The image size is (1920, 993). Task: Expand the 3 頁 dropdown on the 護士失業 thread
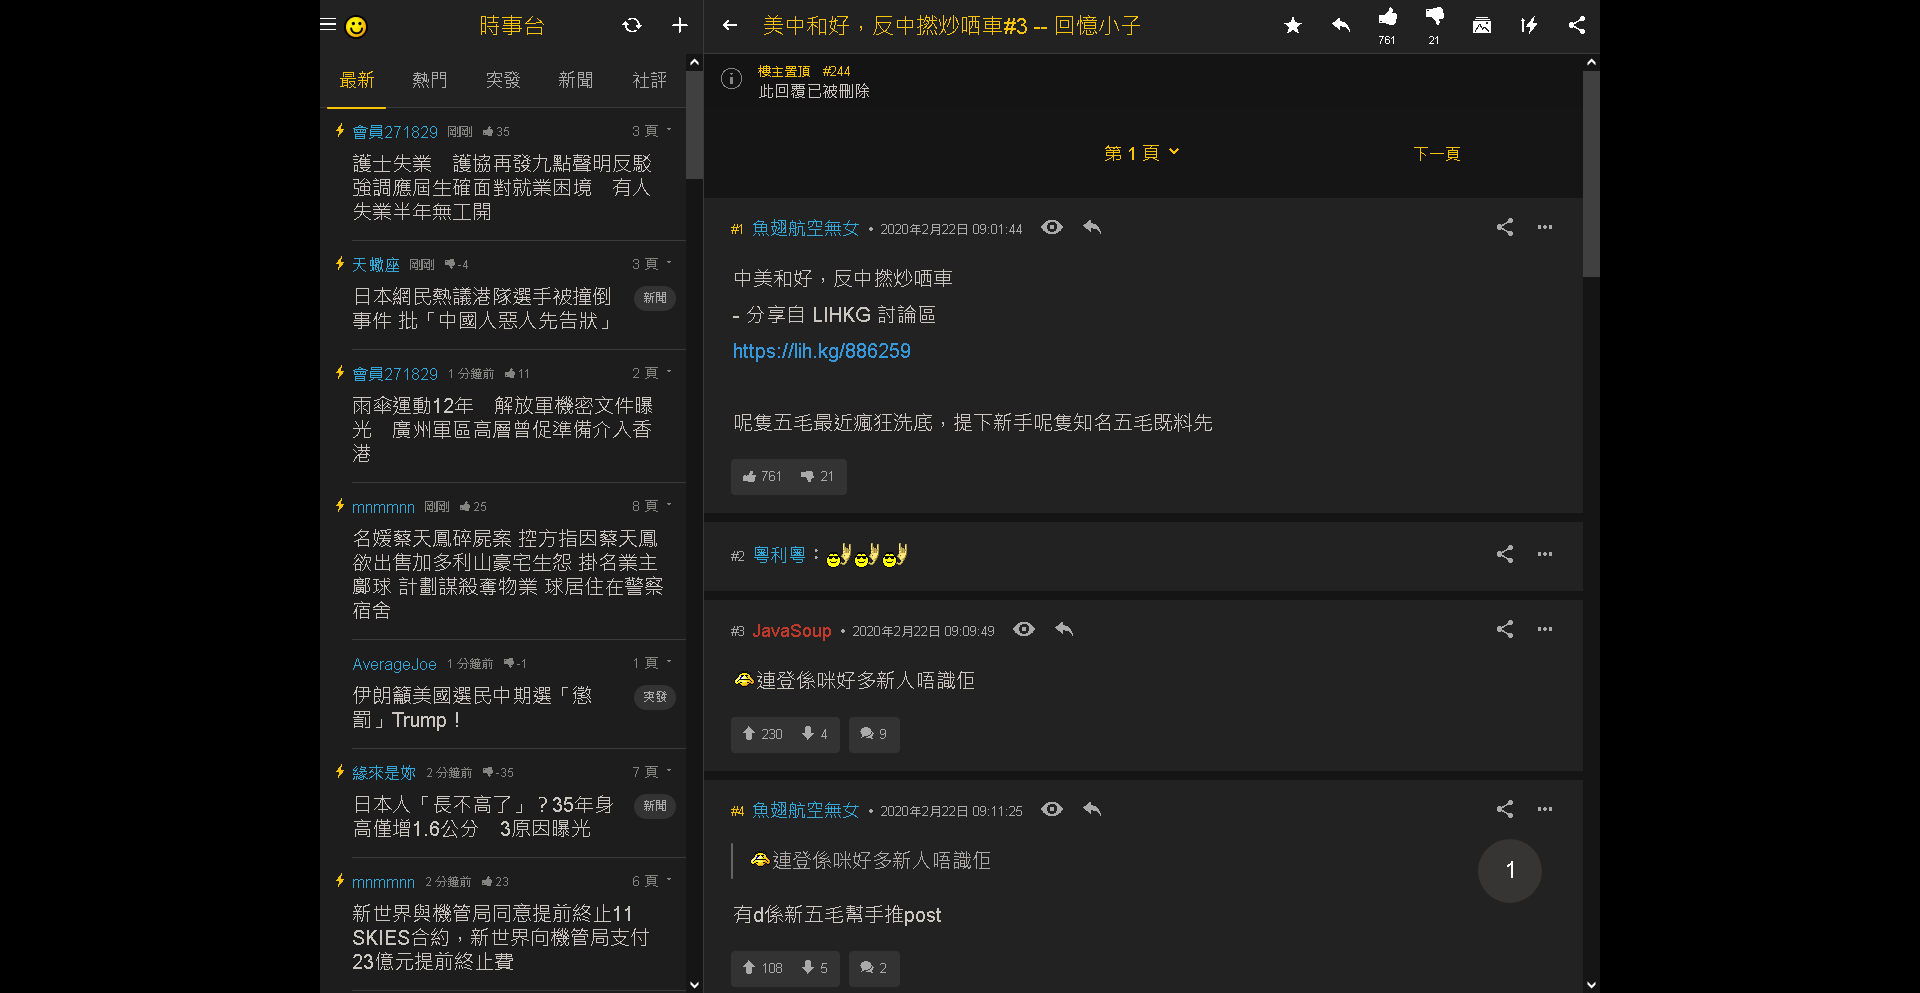point(652,131)
